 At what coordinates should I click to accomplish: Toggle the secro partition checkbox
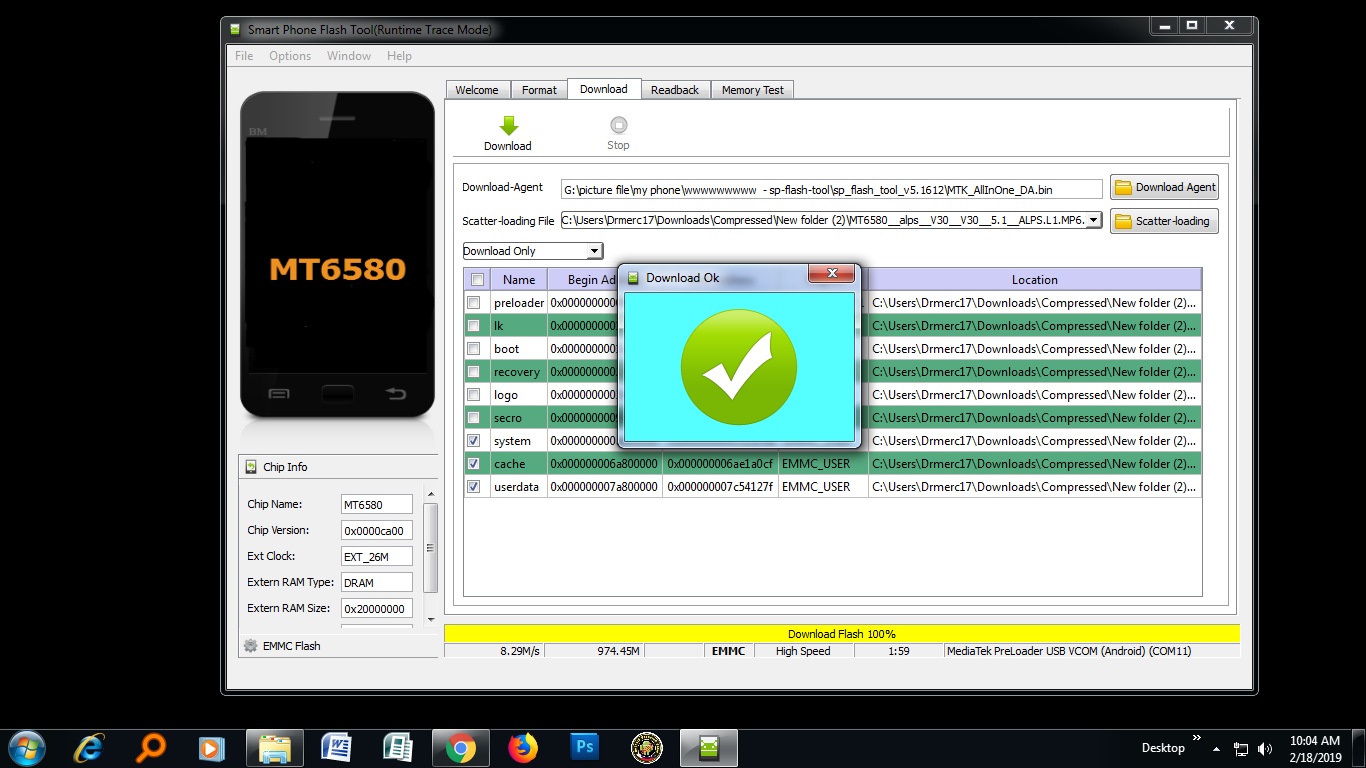coord(474,417)
